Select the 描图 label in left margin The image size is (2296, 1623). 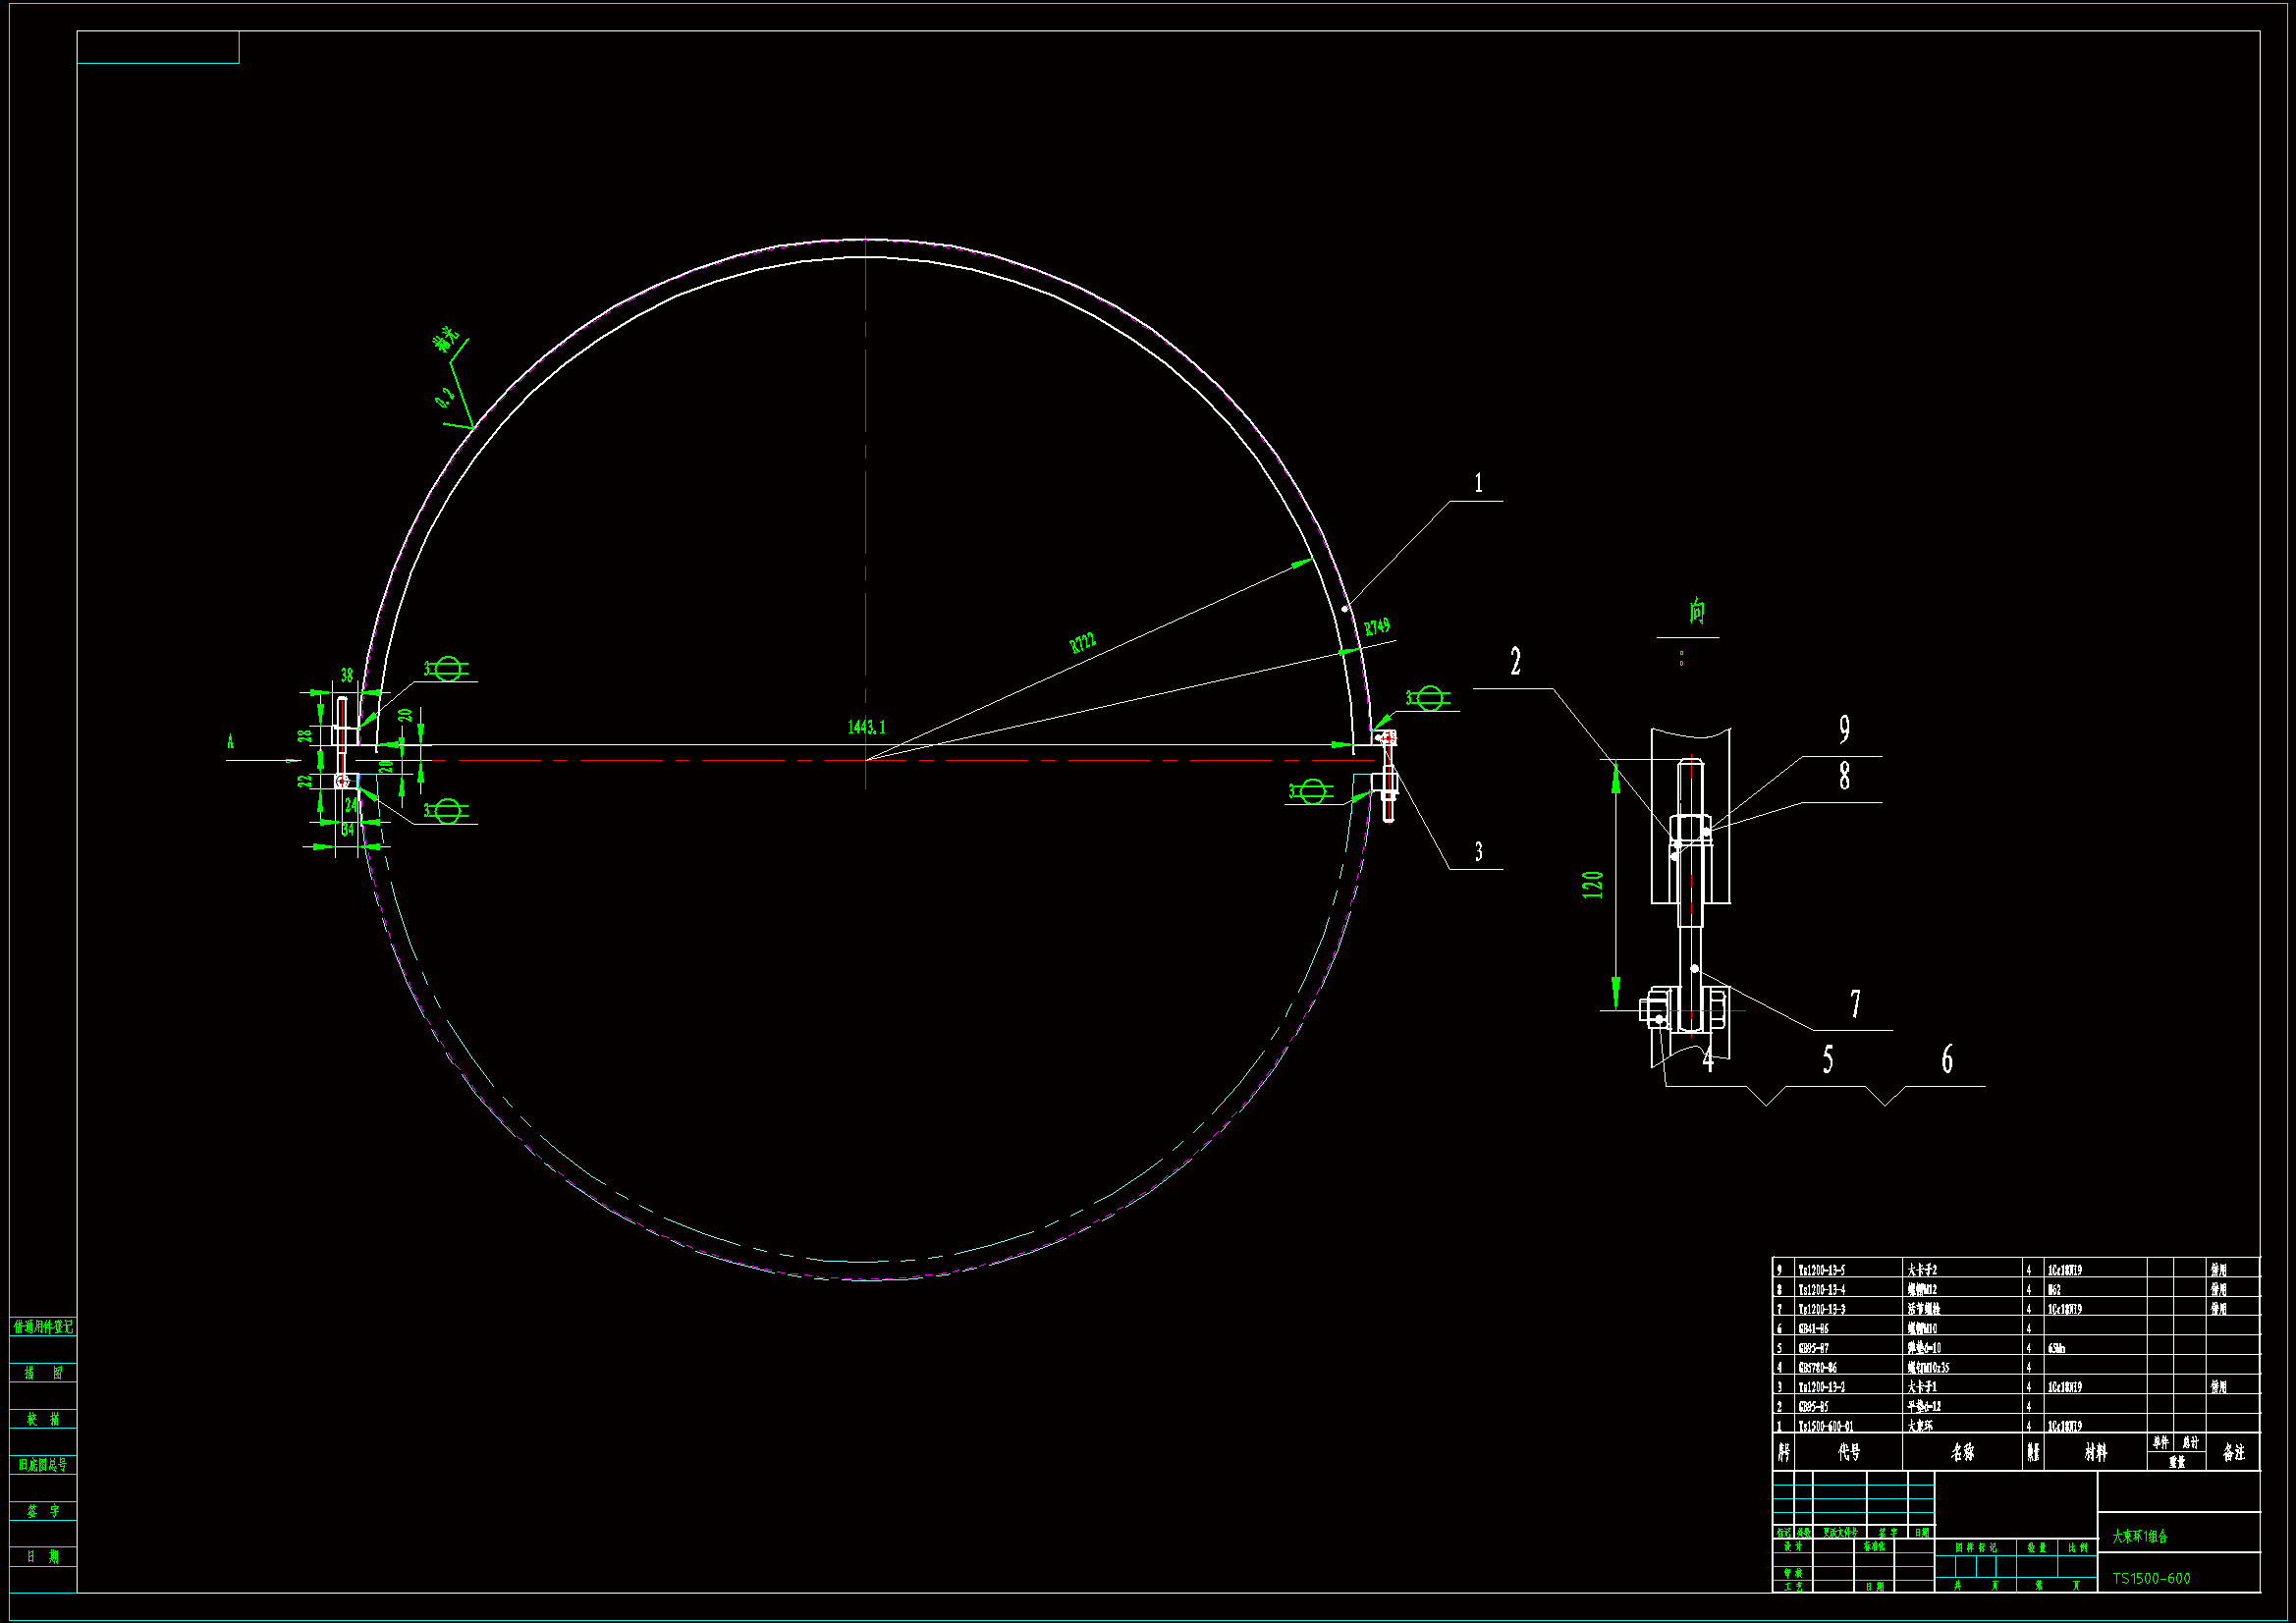point(43,1373)
